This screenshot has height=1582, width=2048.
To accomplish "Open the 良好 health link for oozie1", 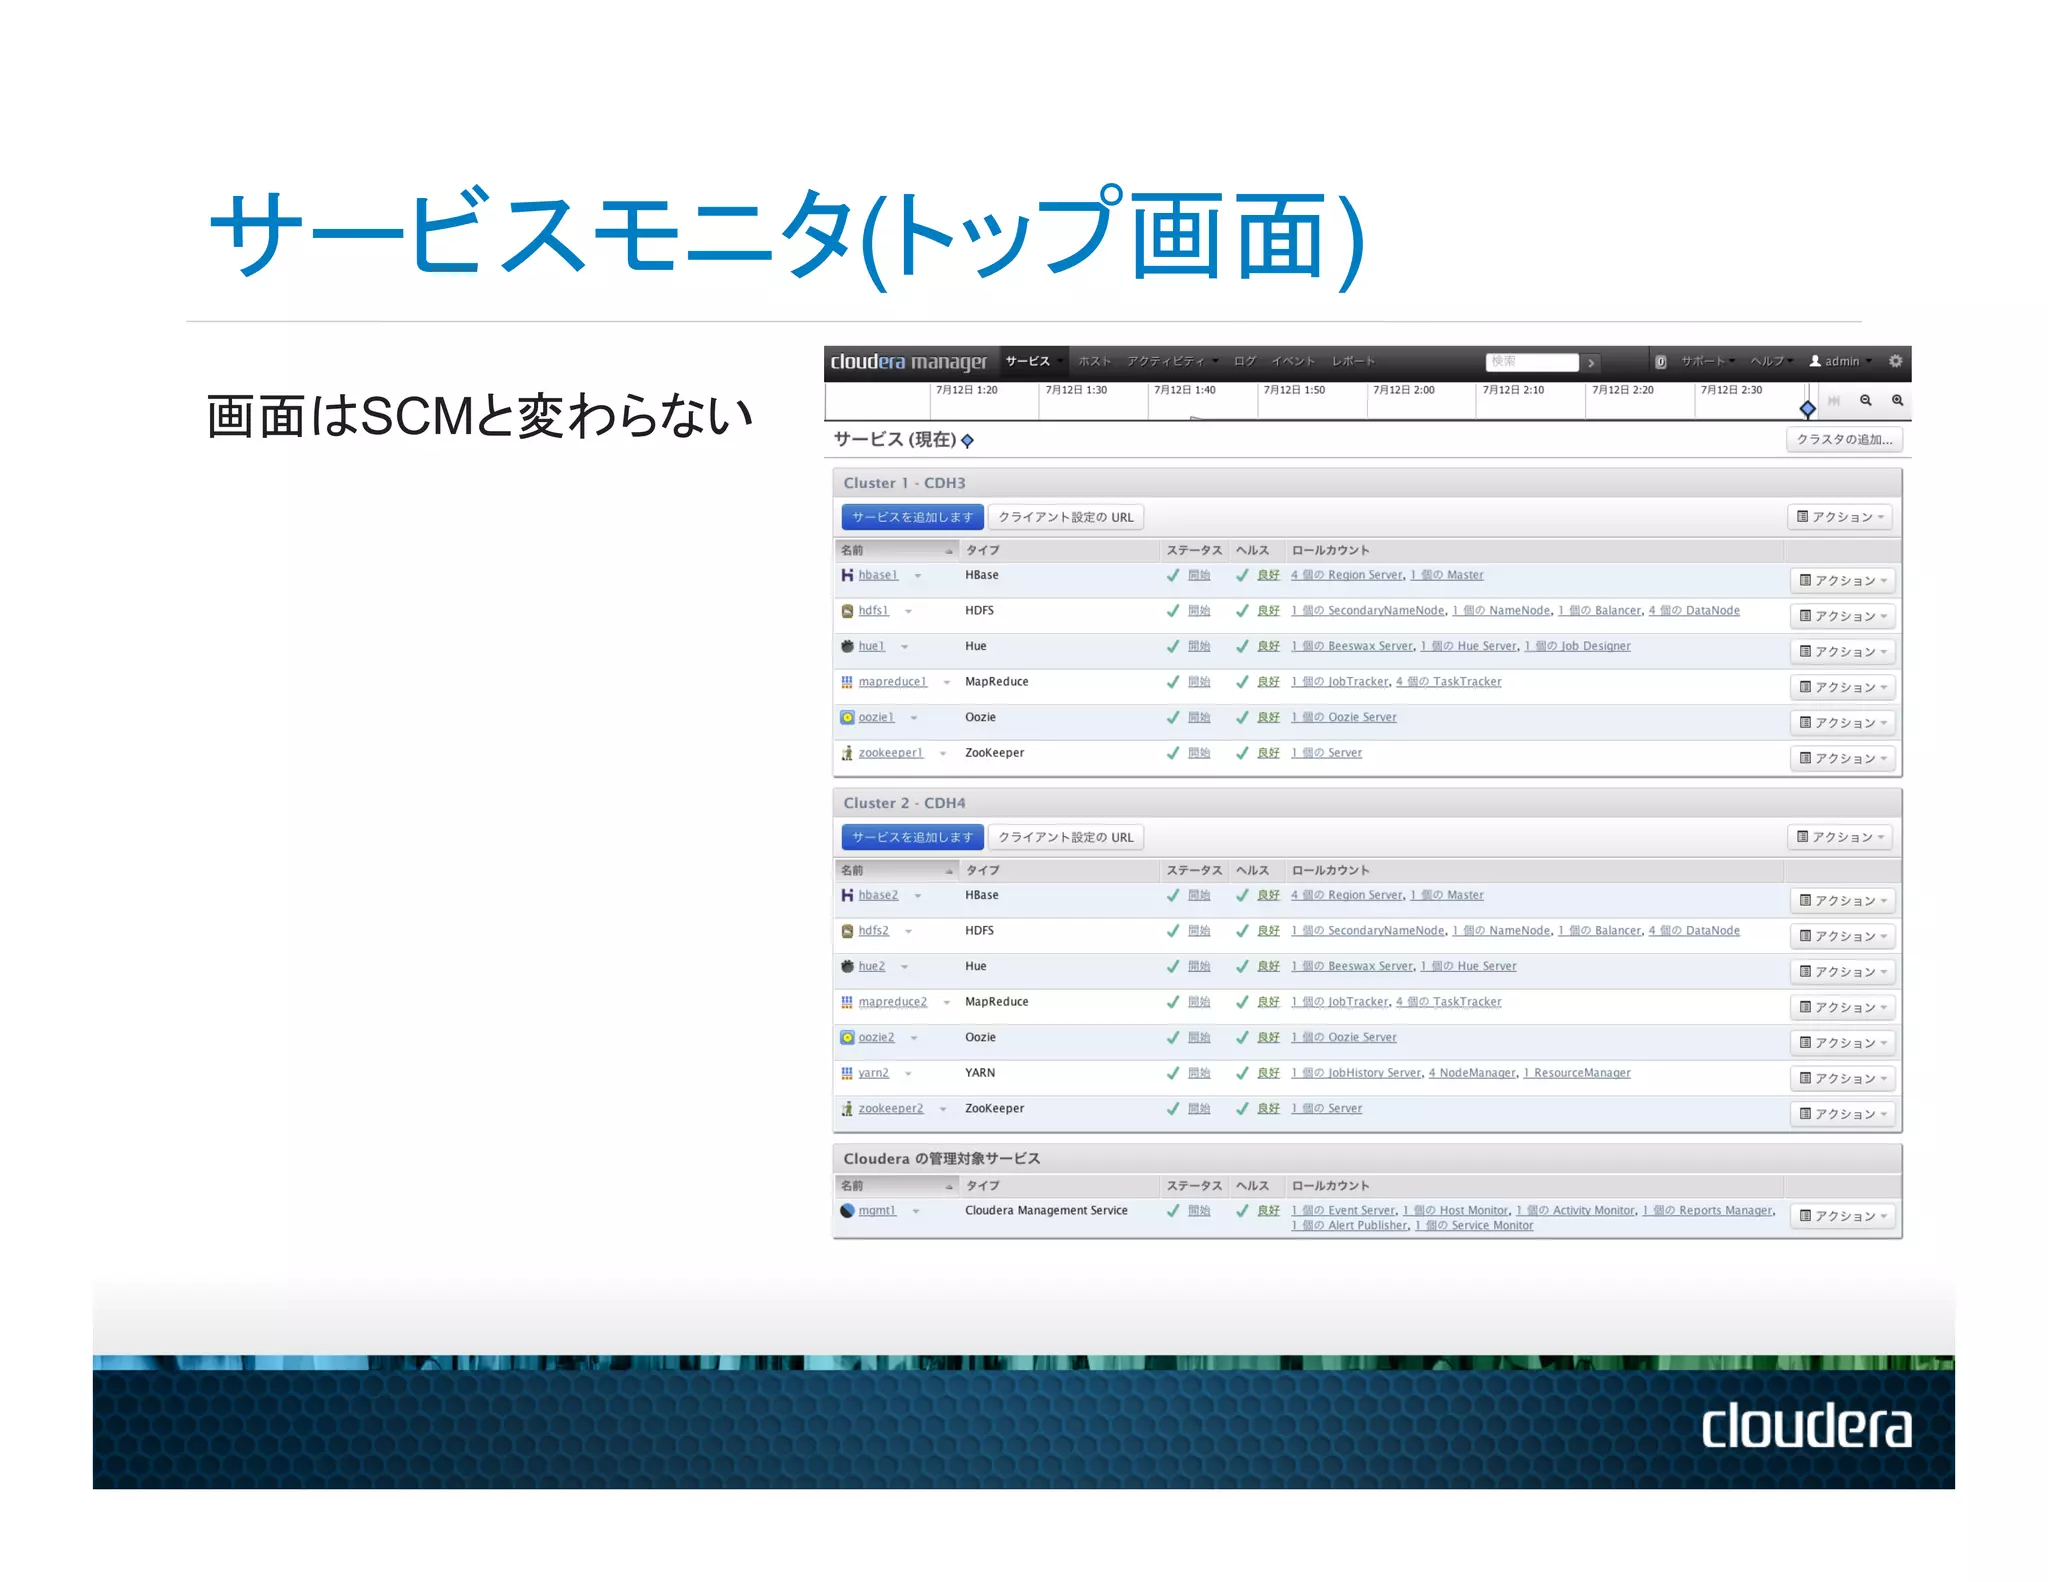I will coord(1268,717).
